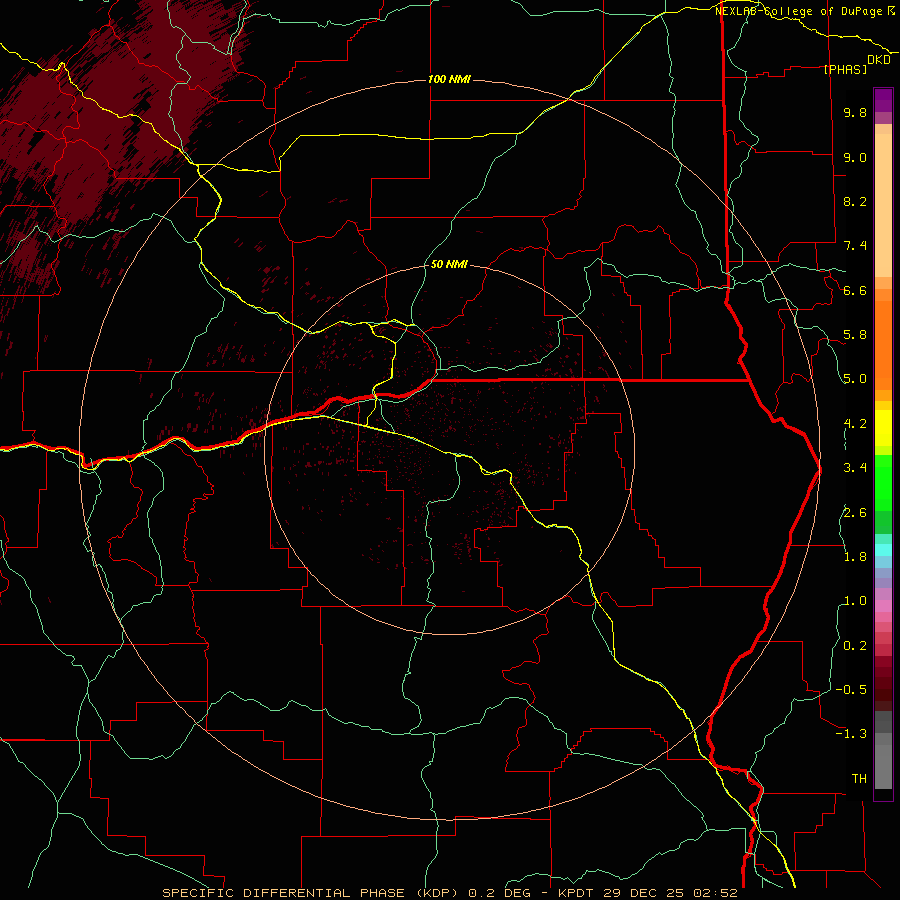Select the "-0.5" scale label
The height and width of the screenshot is (900, 900).
click(851, 690)
